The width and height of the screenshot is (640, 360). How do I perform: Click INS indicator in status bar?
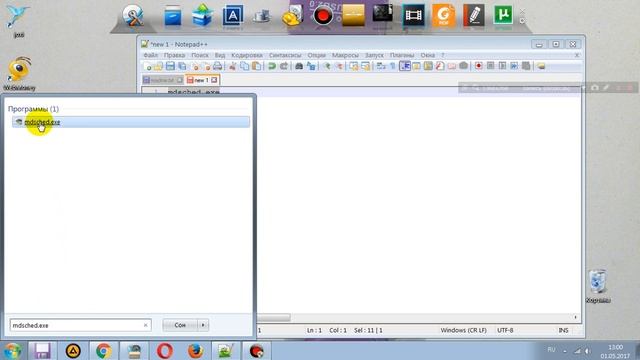point(564,330)
